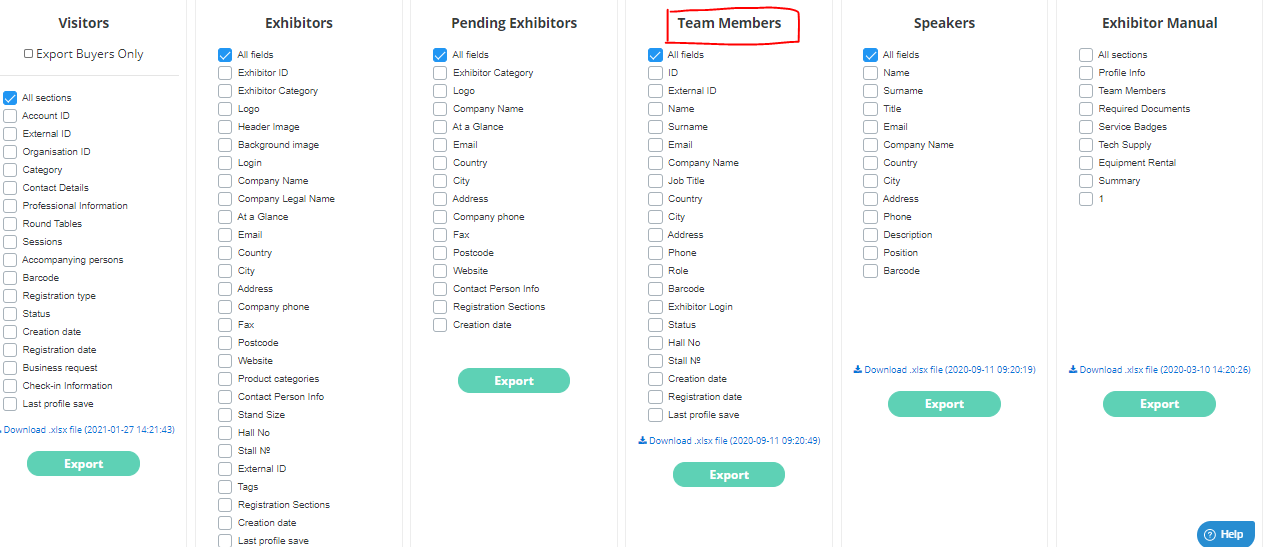Viewport: 1273px width, 547px height.
Task: Uncheck All sections under Visitors
Action: 10,98
